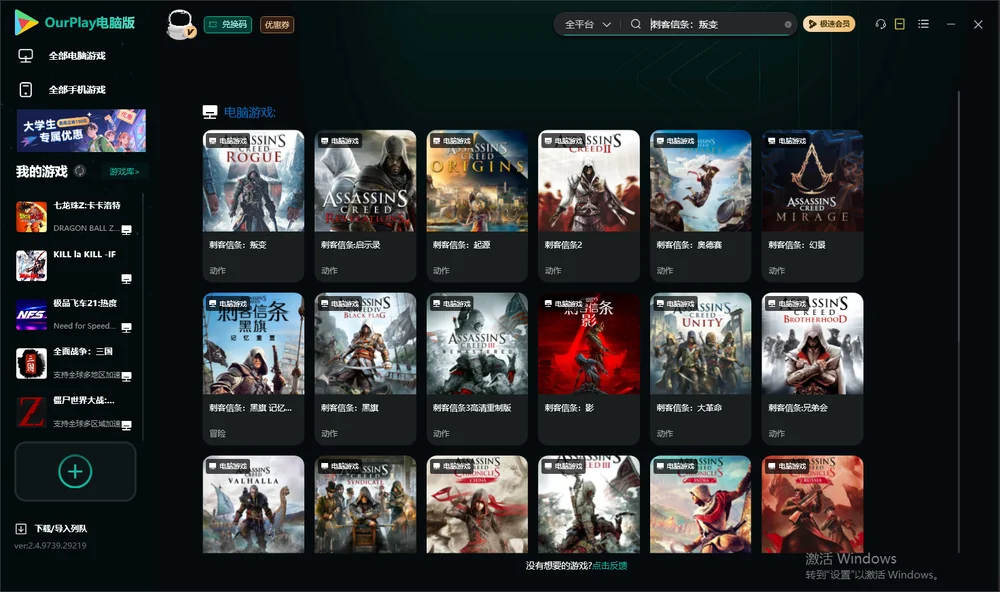
Task: Click the 刺客信条3高清重制版 title
Action: 472,408
